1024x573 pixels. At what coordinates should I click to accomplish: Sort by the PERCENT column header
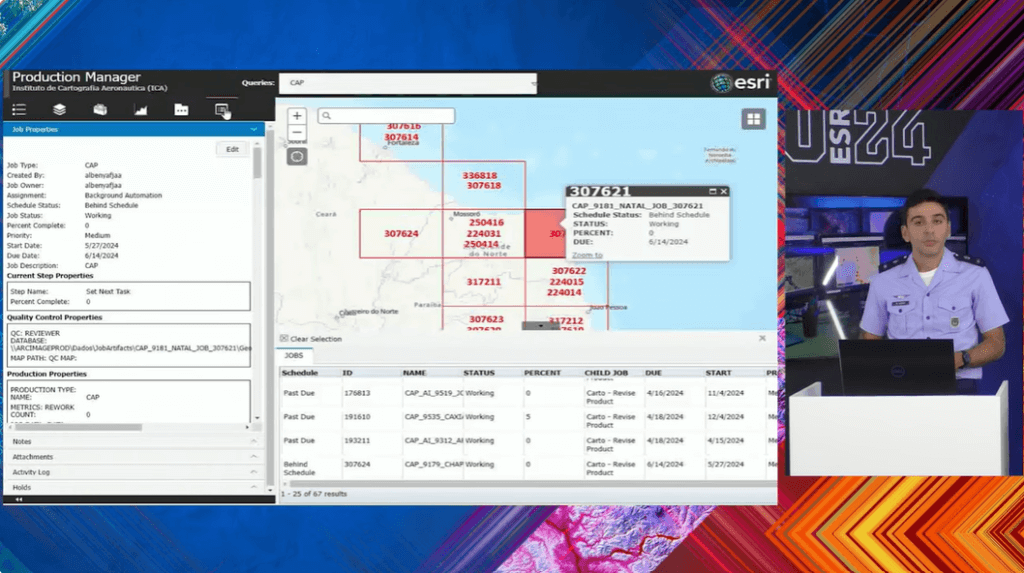point(542,373)
